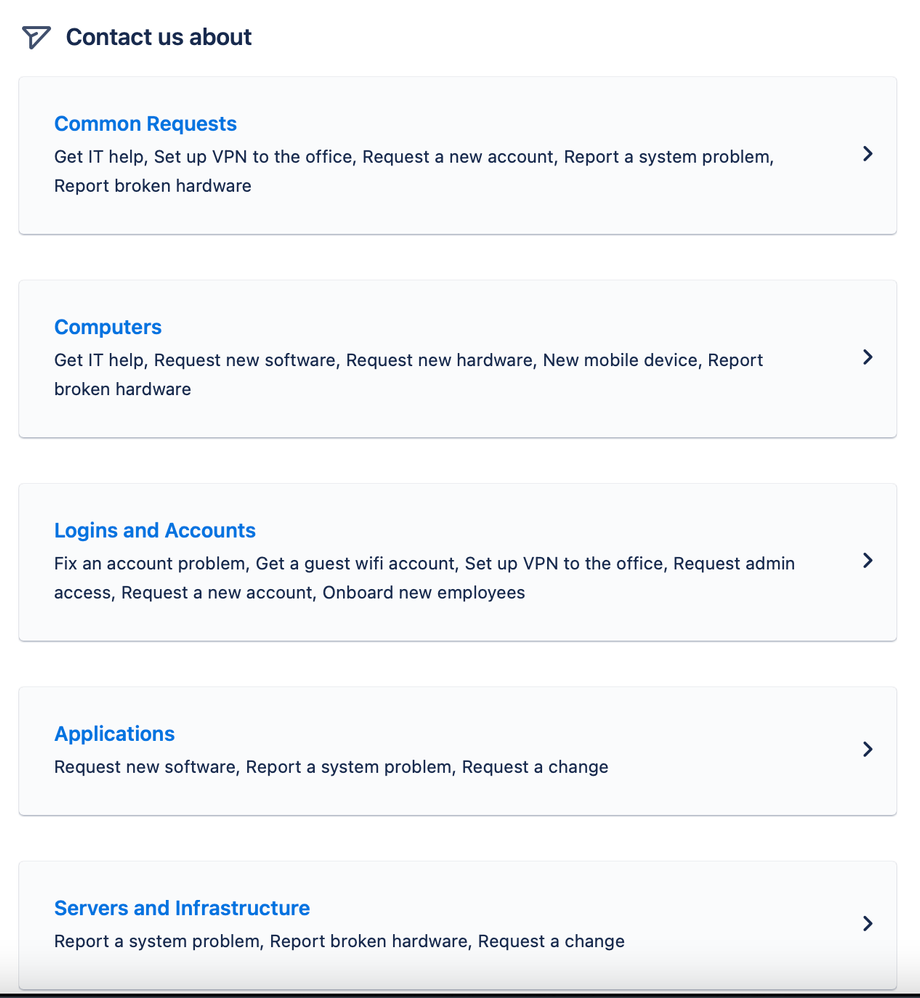The width and height of the screenshot is (920, 998).
Task: Click 'Get a guest wifi account' description text
Action: [355, 564]
